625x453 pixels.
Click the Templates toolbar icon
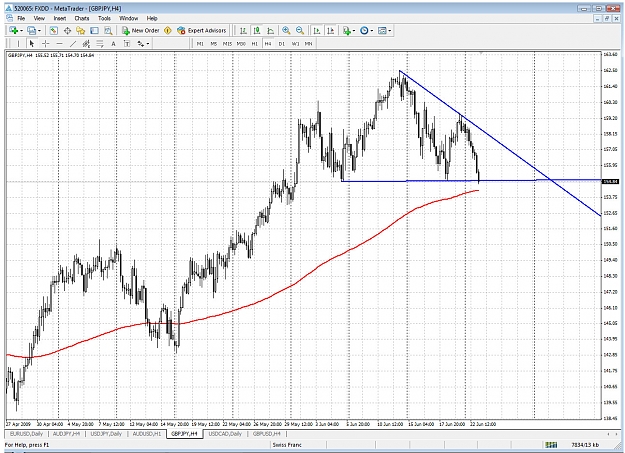pyautogui.click(x=382, y=30)
